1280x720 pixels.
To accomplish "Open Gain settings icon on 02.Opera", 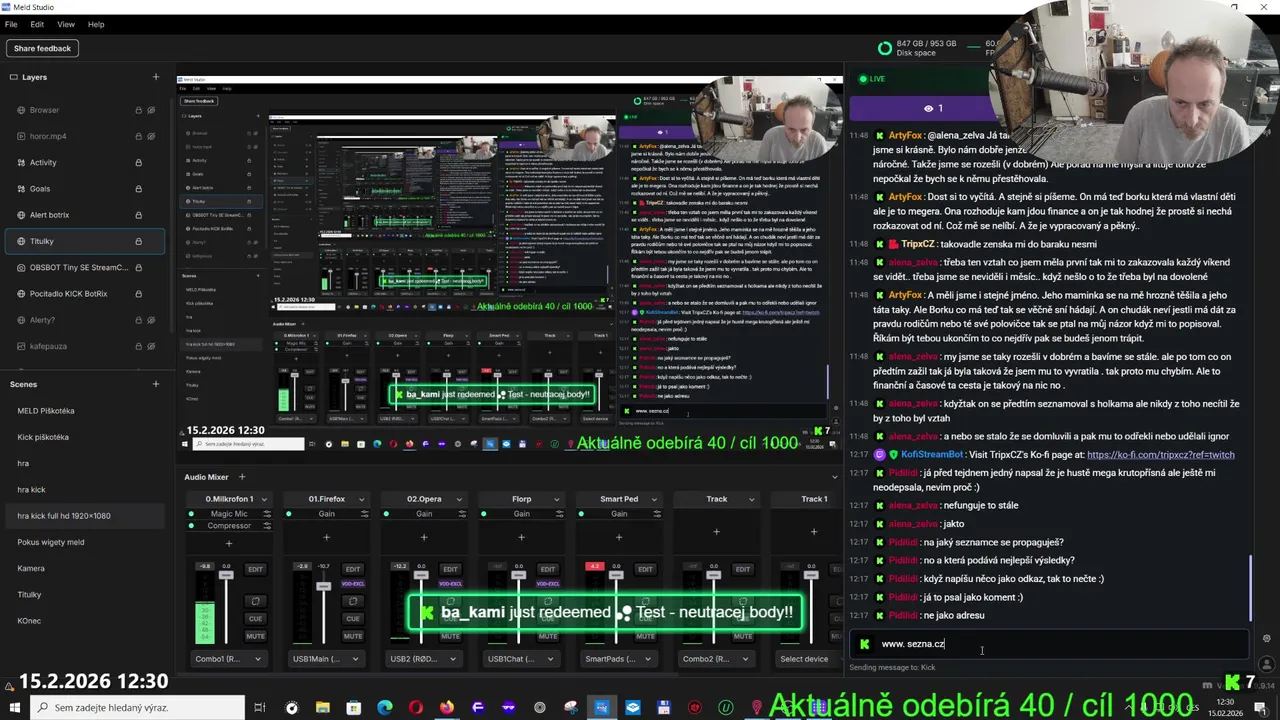I will (462, 514).
